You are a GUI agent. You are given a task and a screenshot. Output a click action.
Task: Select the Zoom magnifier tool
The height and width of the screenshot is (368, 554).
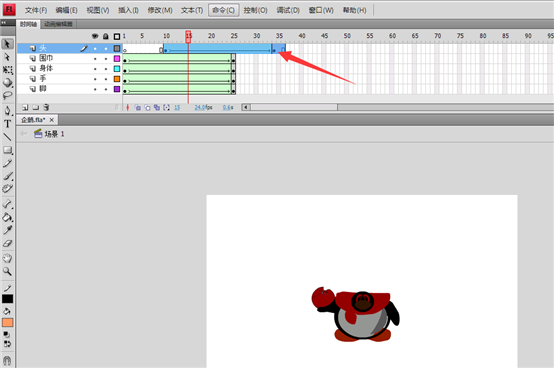pos(7,271)
